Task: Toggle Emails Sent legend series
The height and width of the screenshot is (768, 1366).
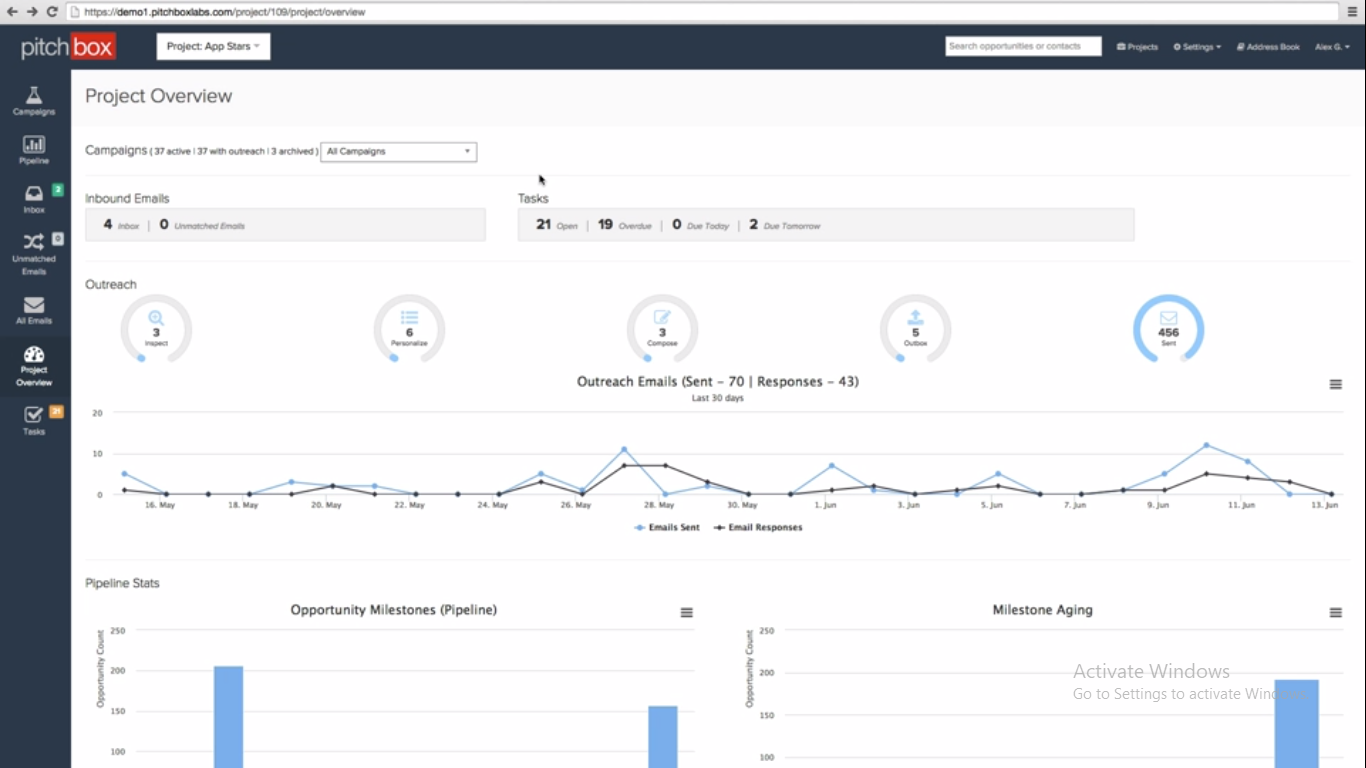Action: [666, 527]
